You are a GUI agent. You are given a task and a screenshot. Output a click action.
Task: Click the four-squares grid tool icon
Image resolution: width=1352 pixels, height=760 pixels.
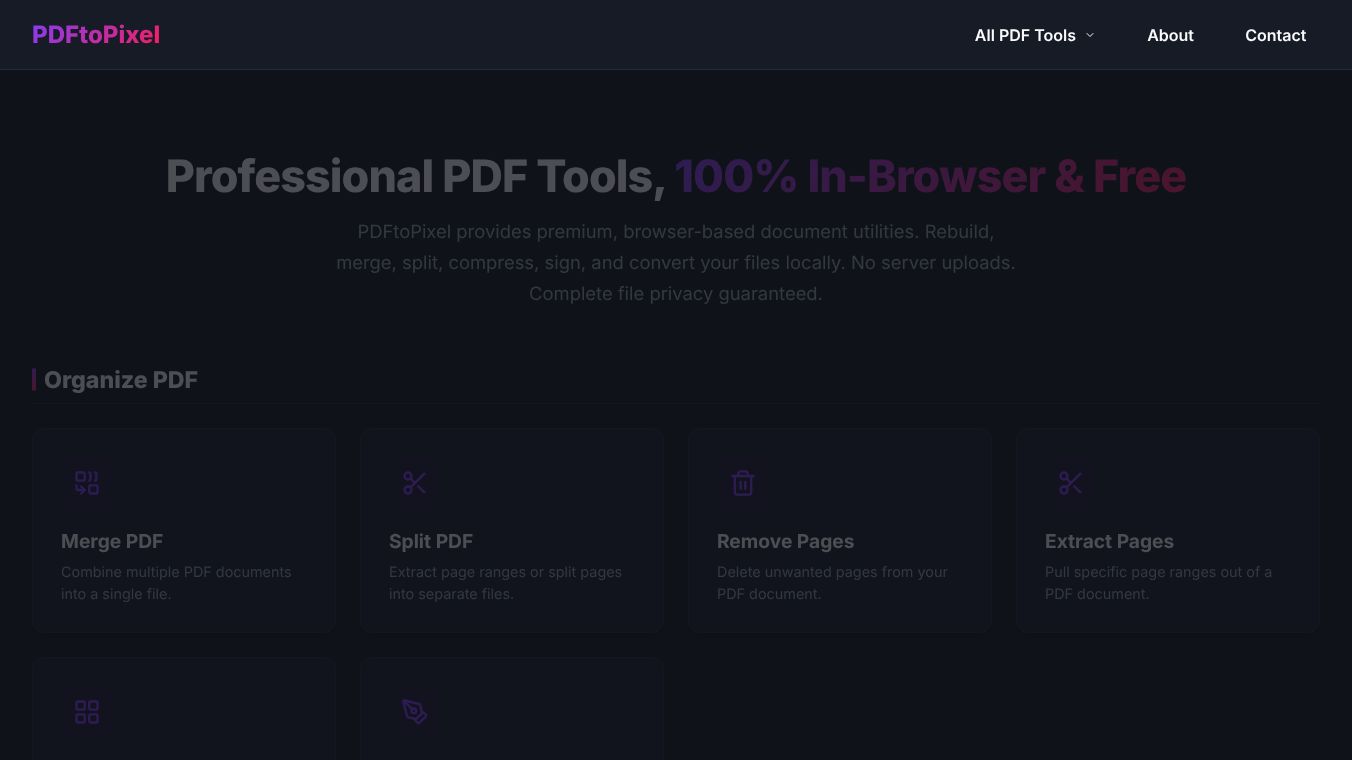click(x=87, y=712)
